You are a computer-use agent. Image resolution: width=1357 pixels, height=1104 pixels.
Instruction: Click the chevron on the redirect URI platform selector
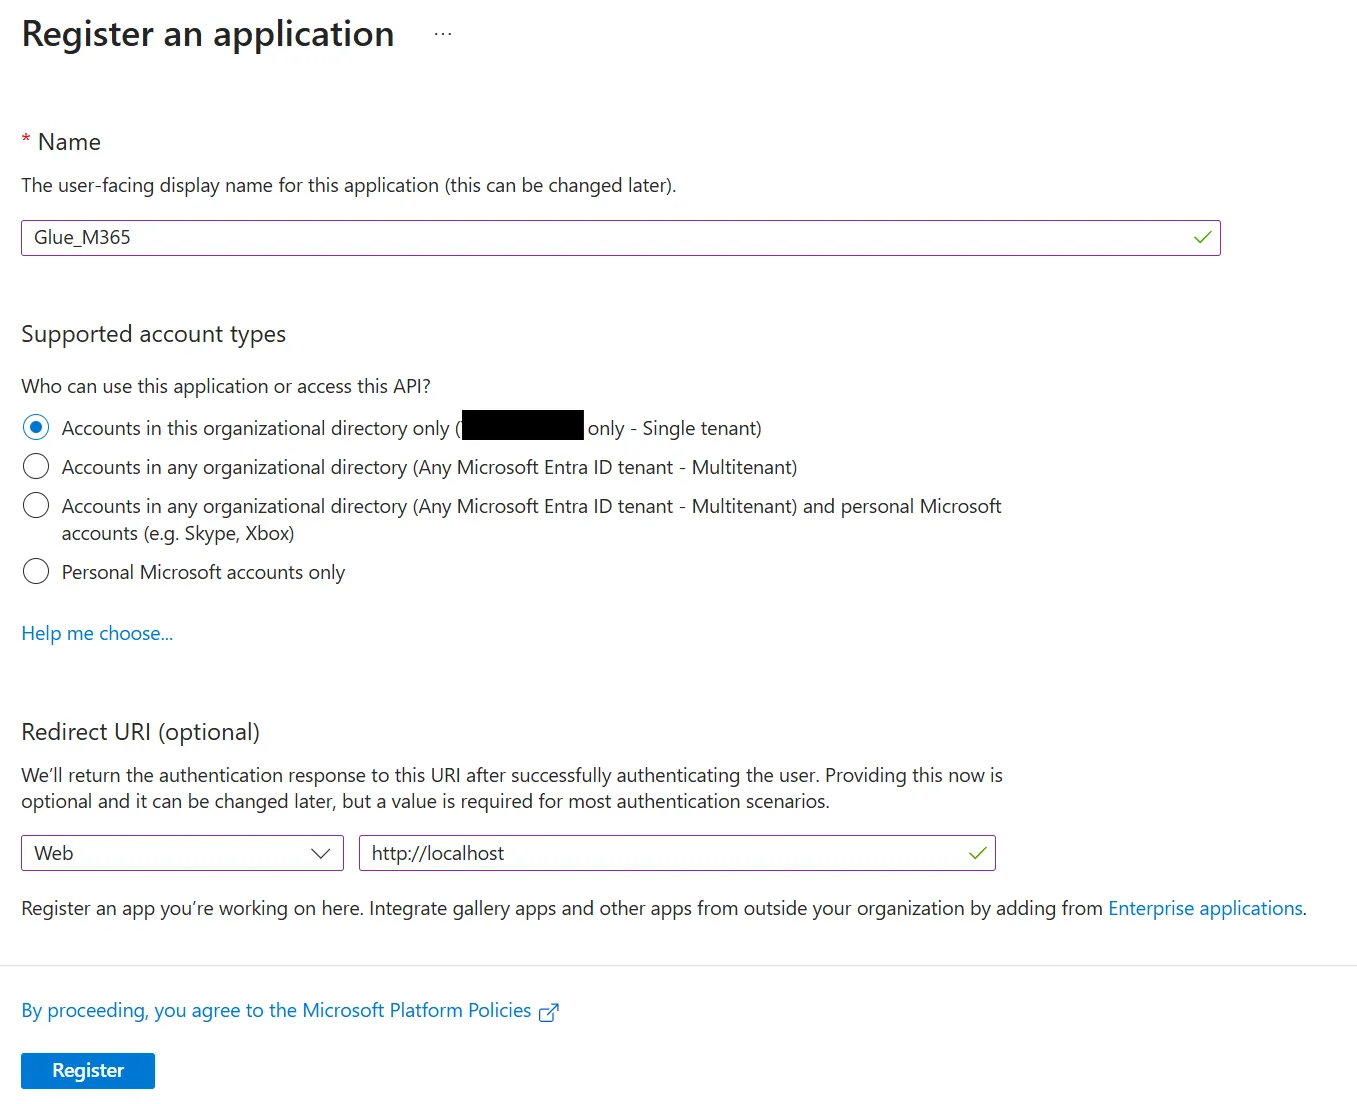pos(320,853)
